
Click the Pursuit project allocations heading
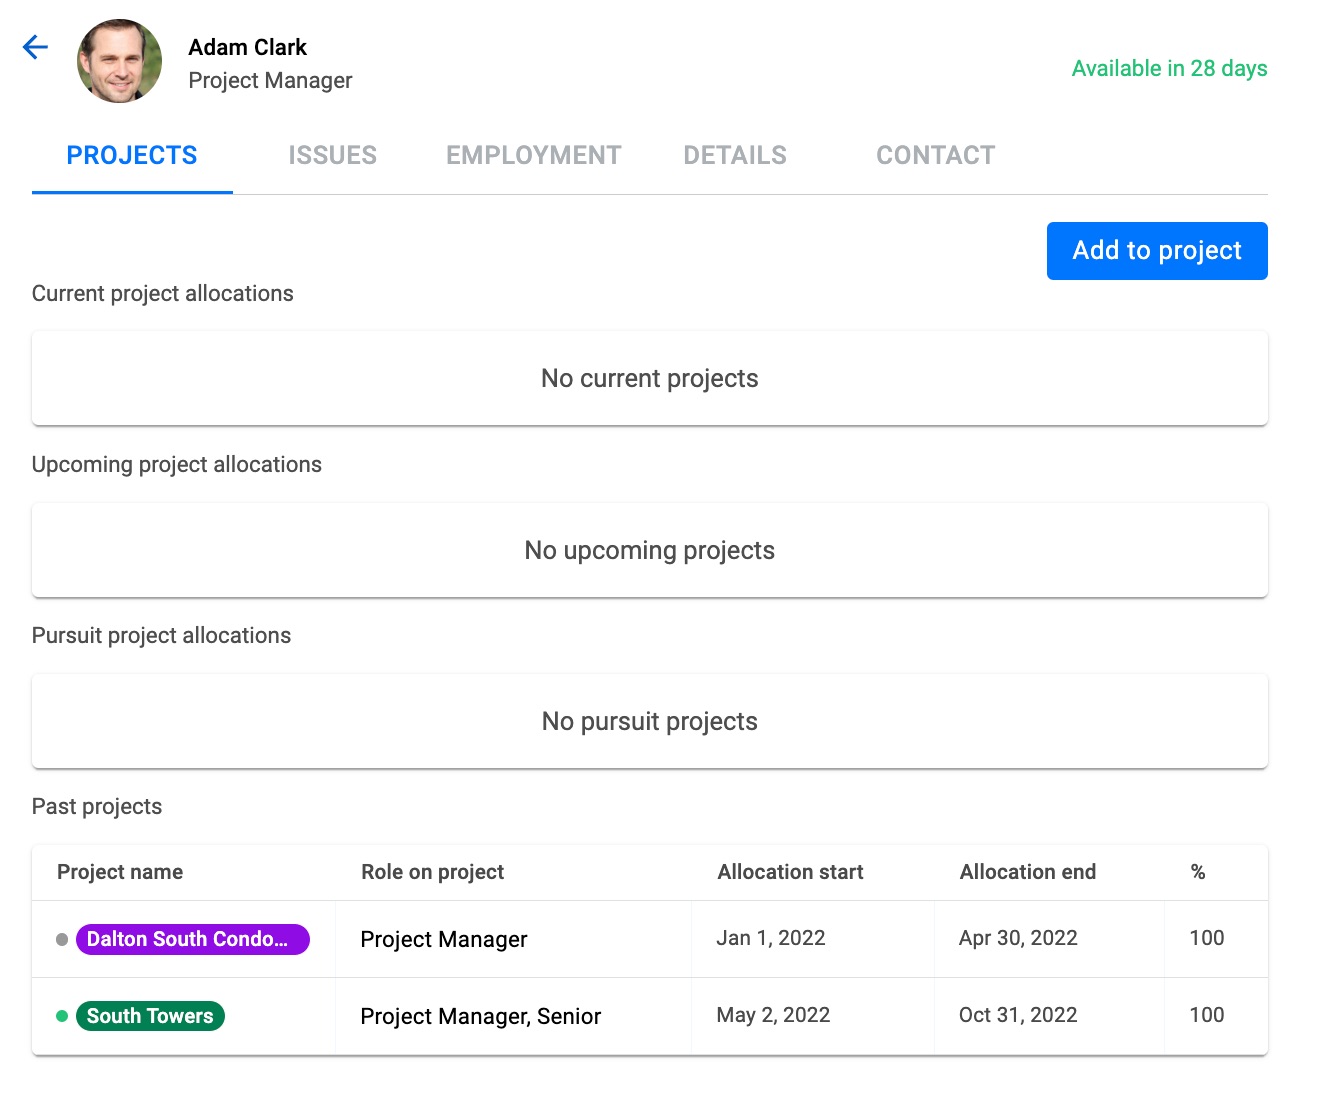coord(161,636)
